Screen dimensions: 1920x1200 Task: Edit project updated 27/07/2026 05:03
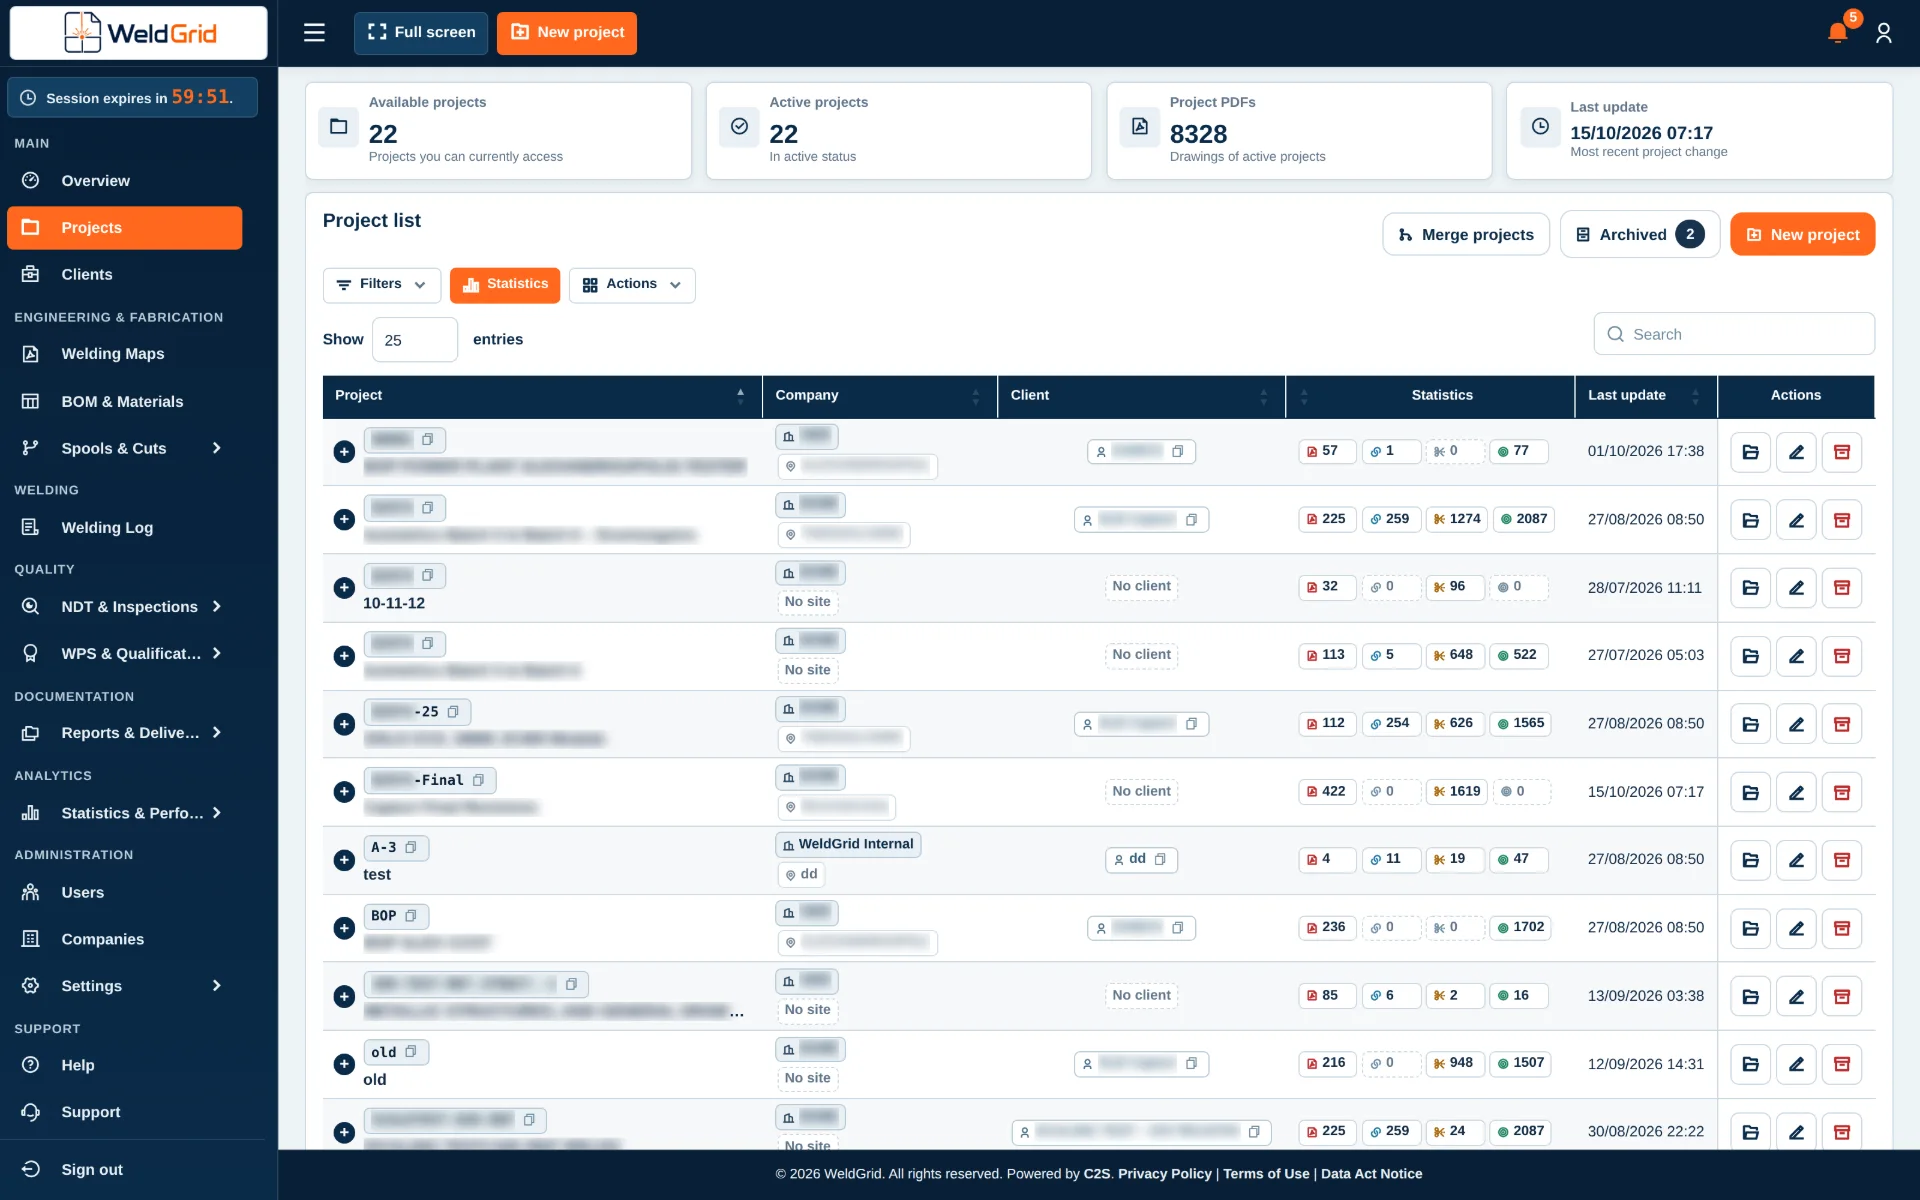(1796, 656)
